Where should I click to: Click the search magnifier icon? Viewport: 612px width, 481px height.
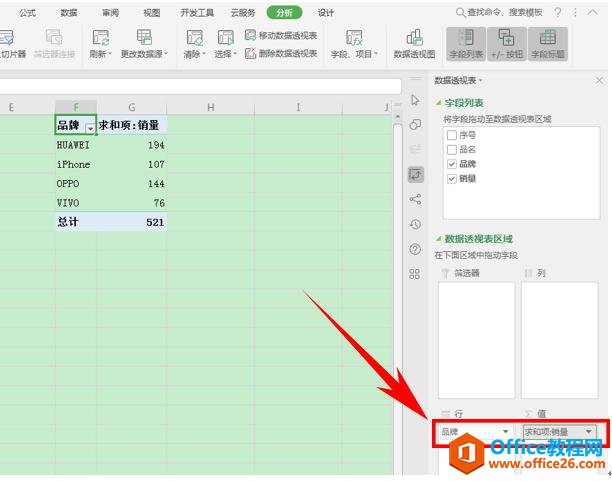tap(461, 12)
